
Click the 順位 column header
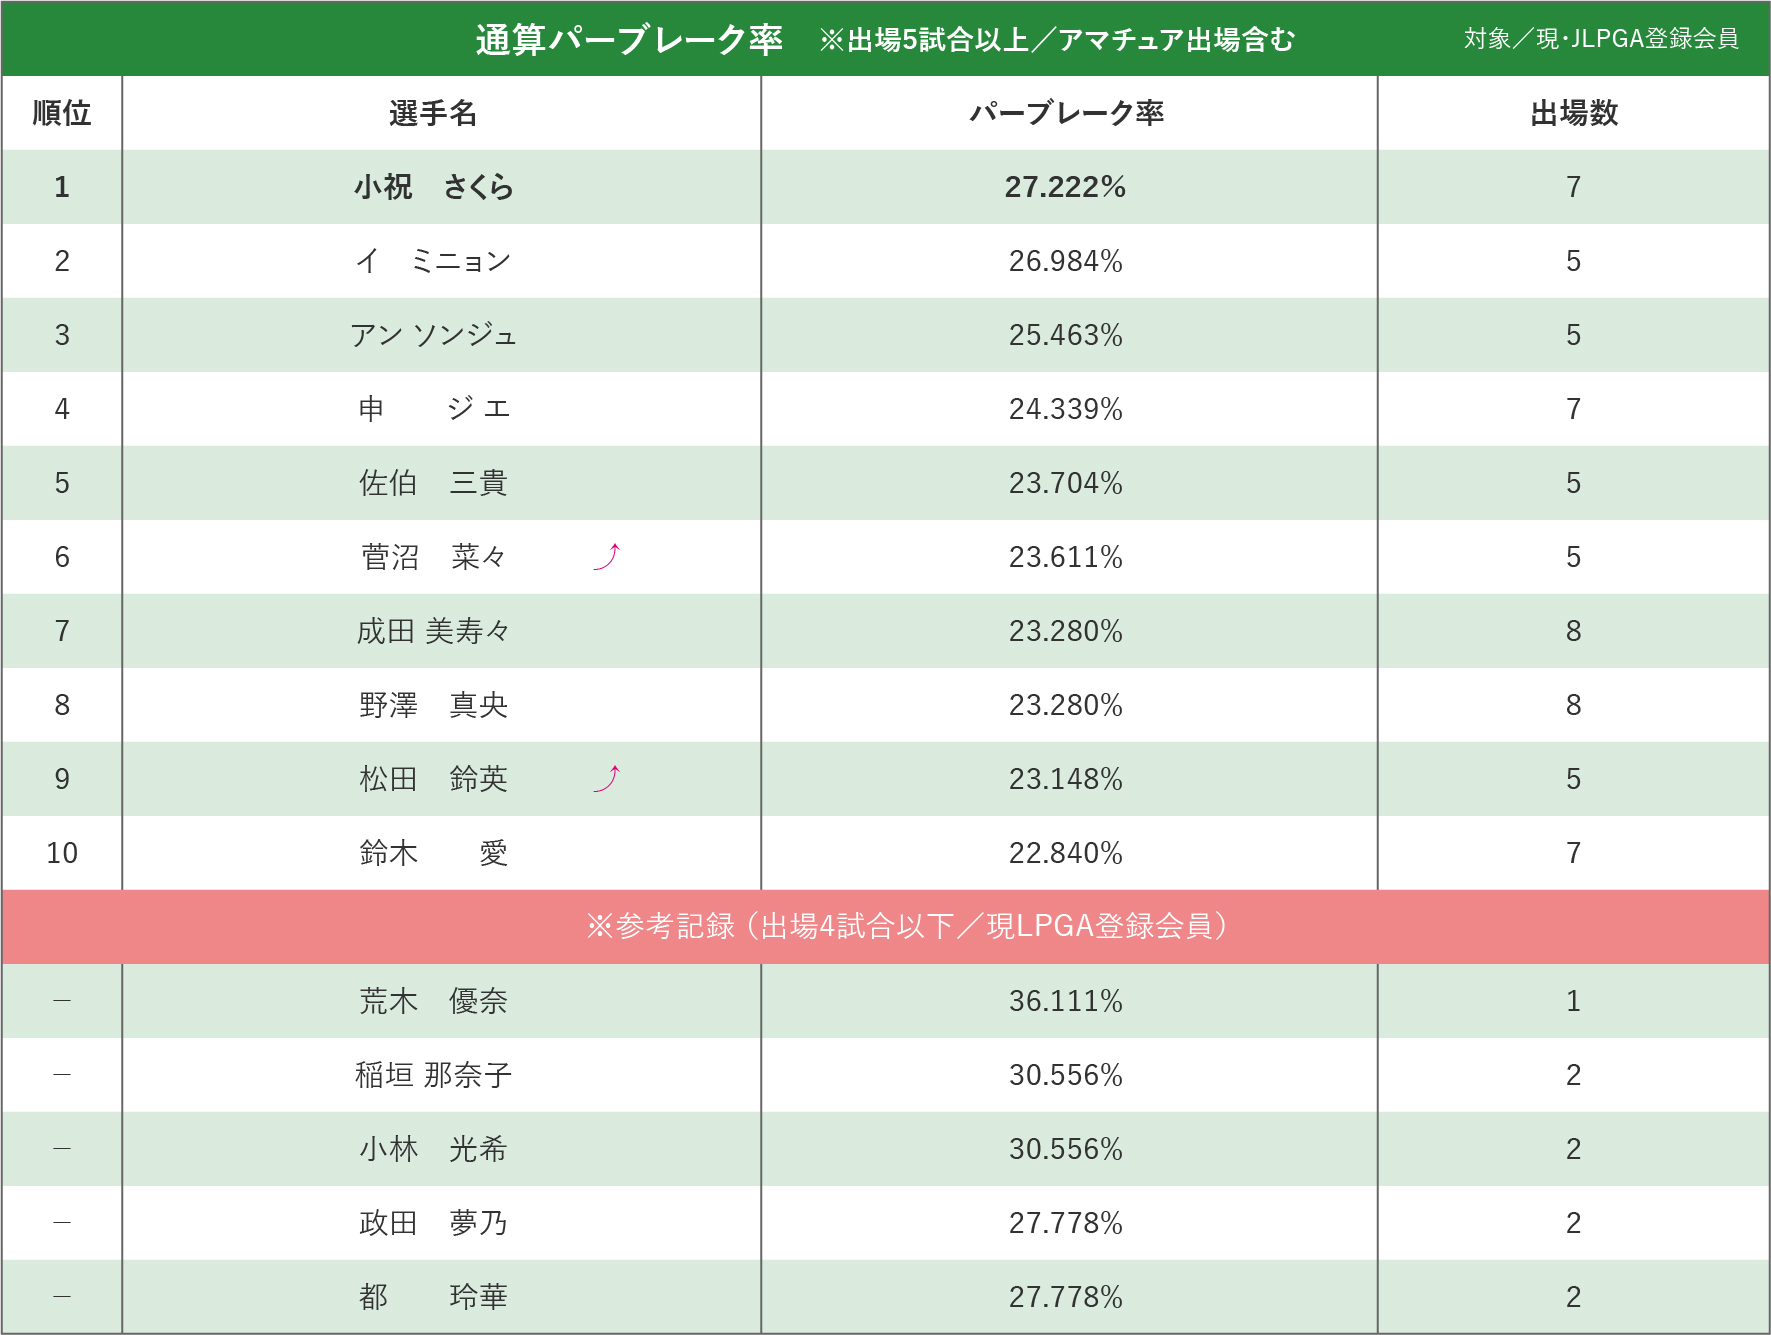point(62,113)
